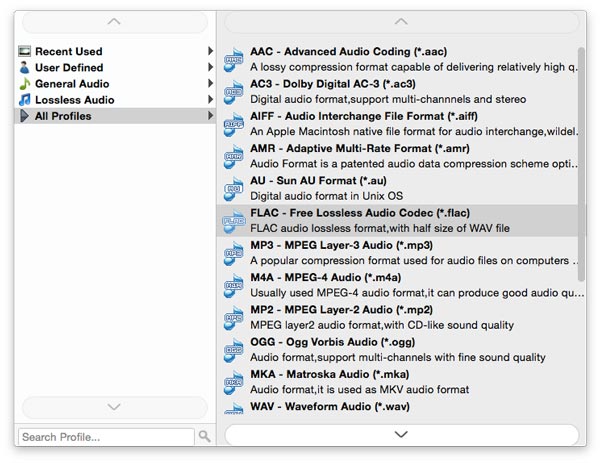The height and width of the screenshot is (463, 600).
Task: Click the Recent Used category icon
Action: (24, 51)
